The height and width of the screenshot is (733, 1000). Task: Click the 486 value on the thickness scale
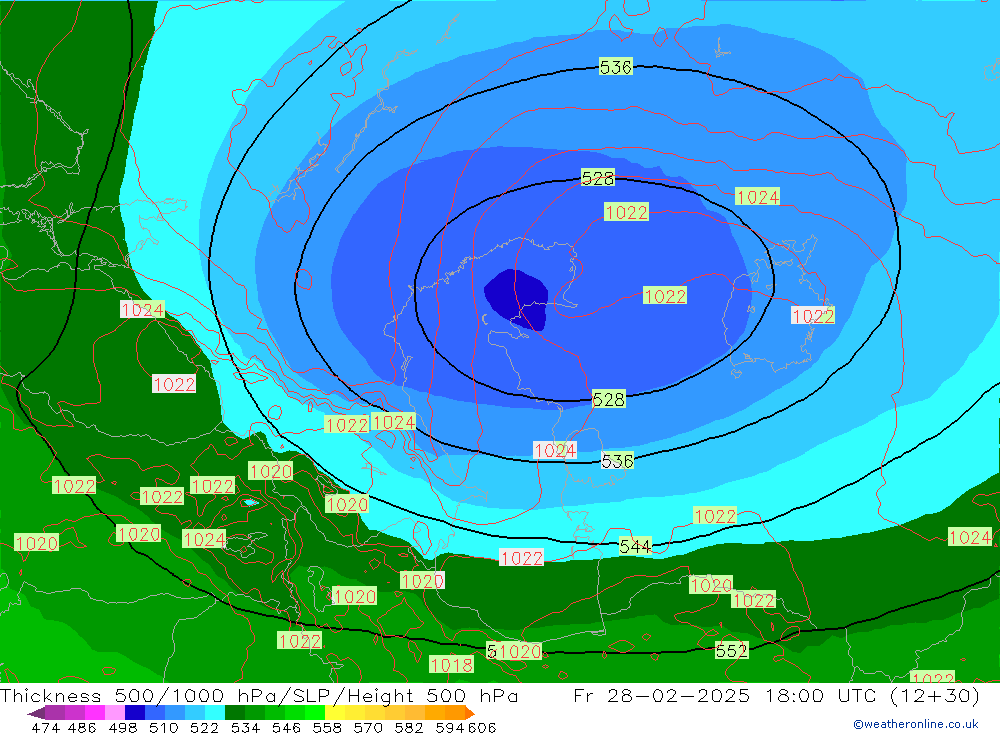pyautogui.click(x=82, y=727)
